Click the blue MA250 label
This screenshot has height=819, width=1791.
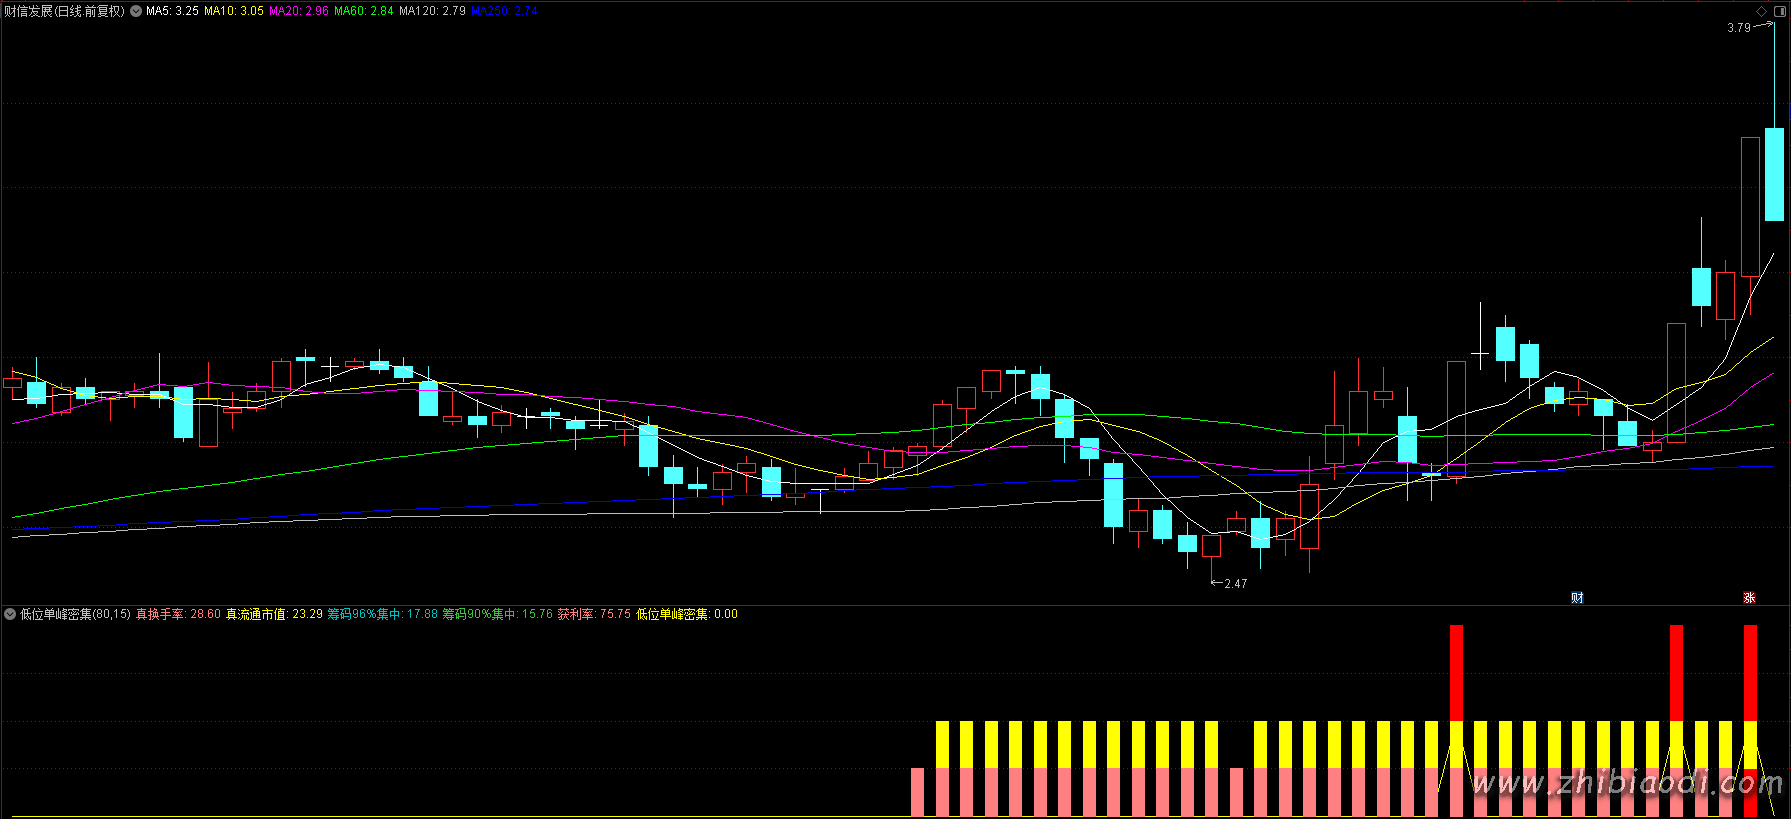pyautogui.click(x=504, y=11)
